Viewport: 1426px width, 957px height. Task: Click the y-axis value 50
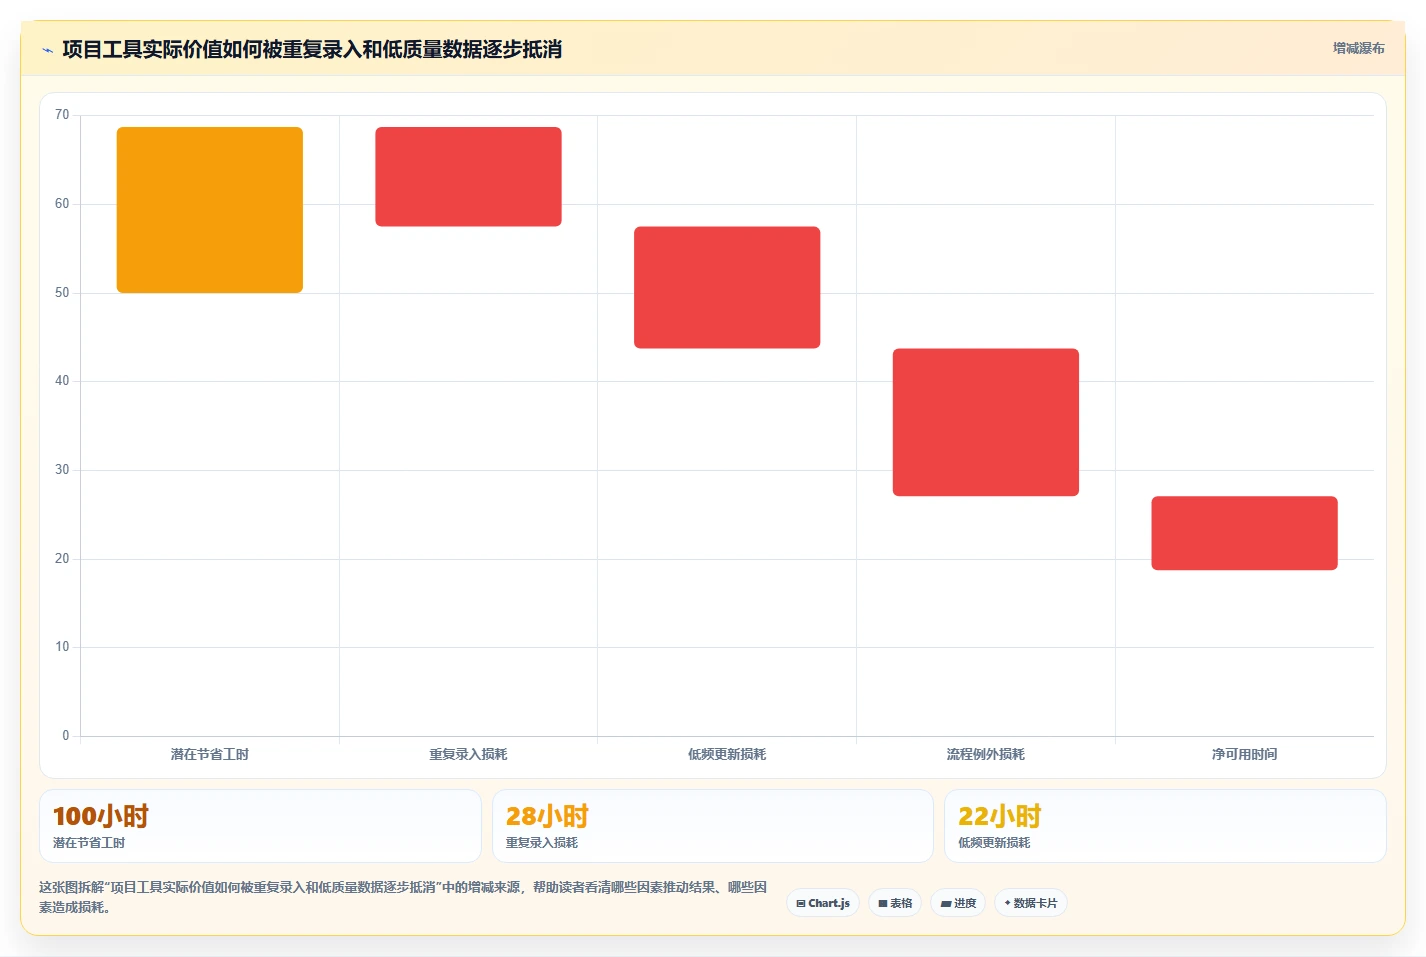pyautogui.click(x=62, y=293)
